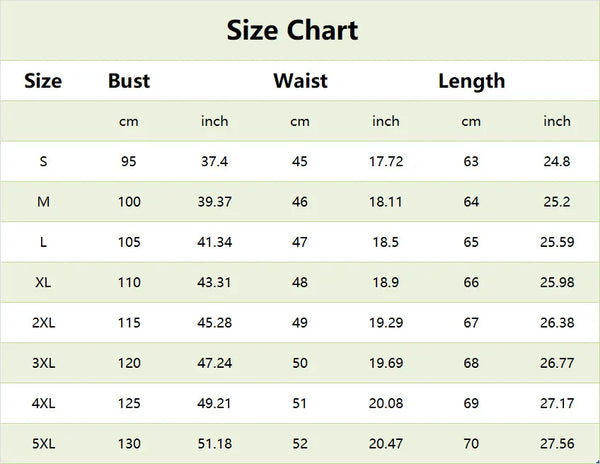Click the Length column header
This screenshot has width=600, height=464.
click(x=471, y=81)
